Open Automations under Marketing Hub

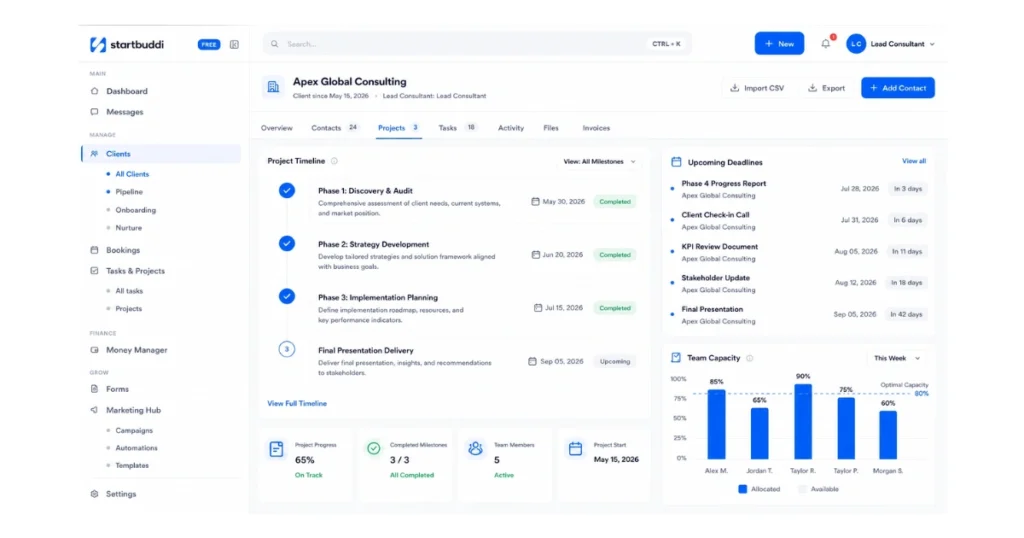pyautogui.click(x=136, y=448)
